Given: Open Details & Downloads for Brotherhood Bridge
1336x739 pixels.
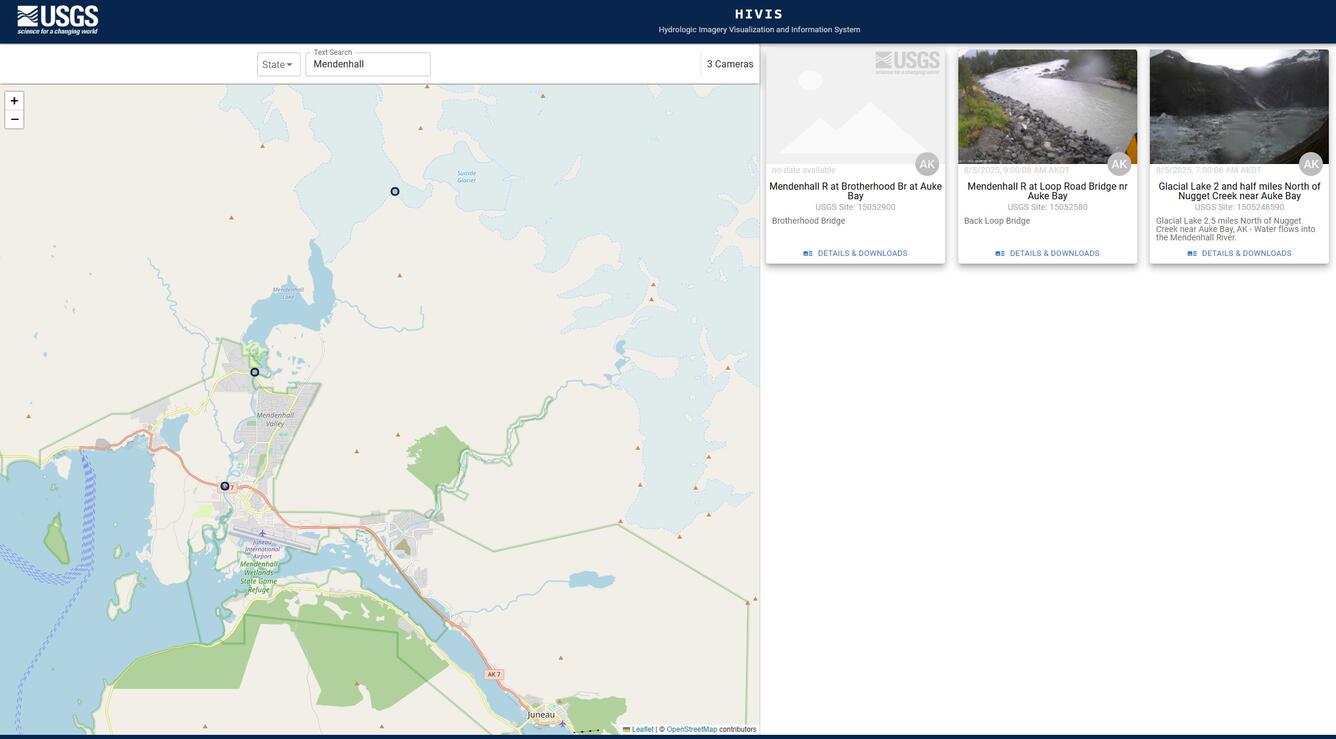Looking at the screenshot, I should click(855, 250).
